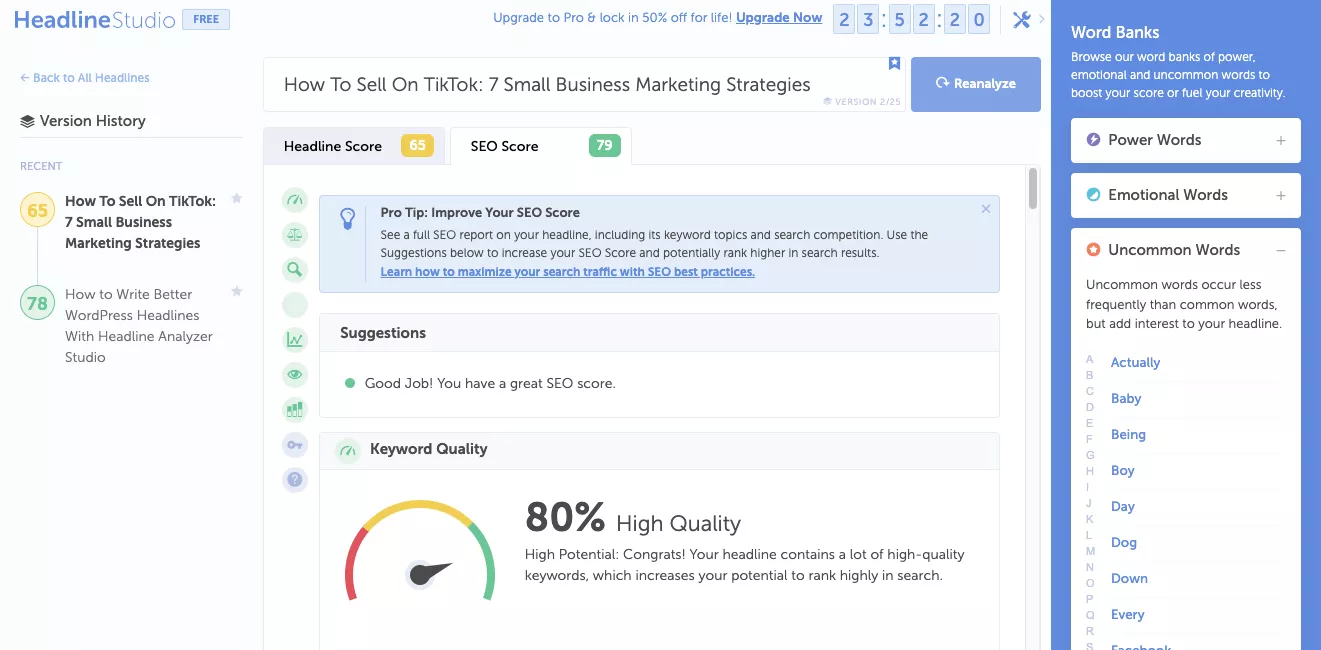1321x650 pixels.
Task: Click the gauge icon beside Keyword Quality heading
Action: [348, 451]
